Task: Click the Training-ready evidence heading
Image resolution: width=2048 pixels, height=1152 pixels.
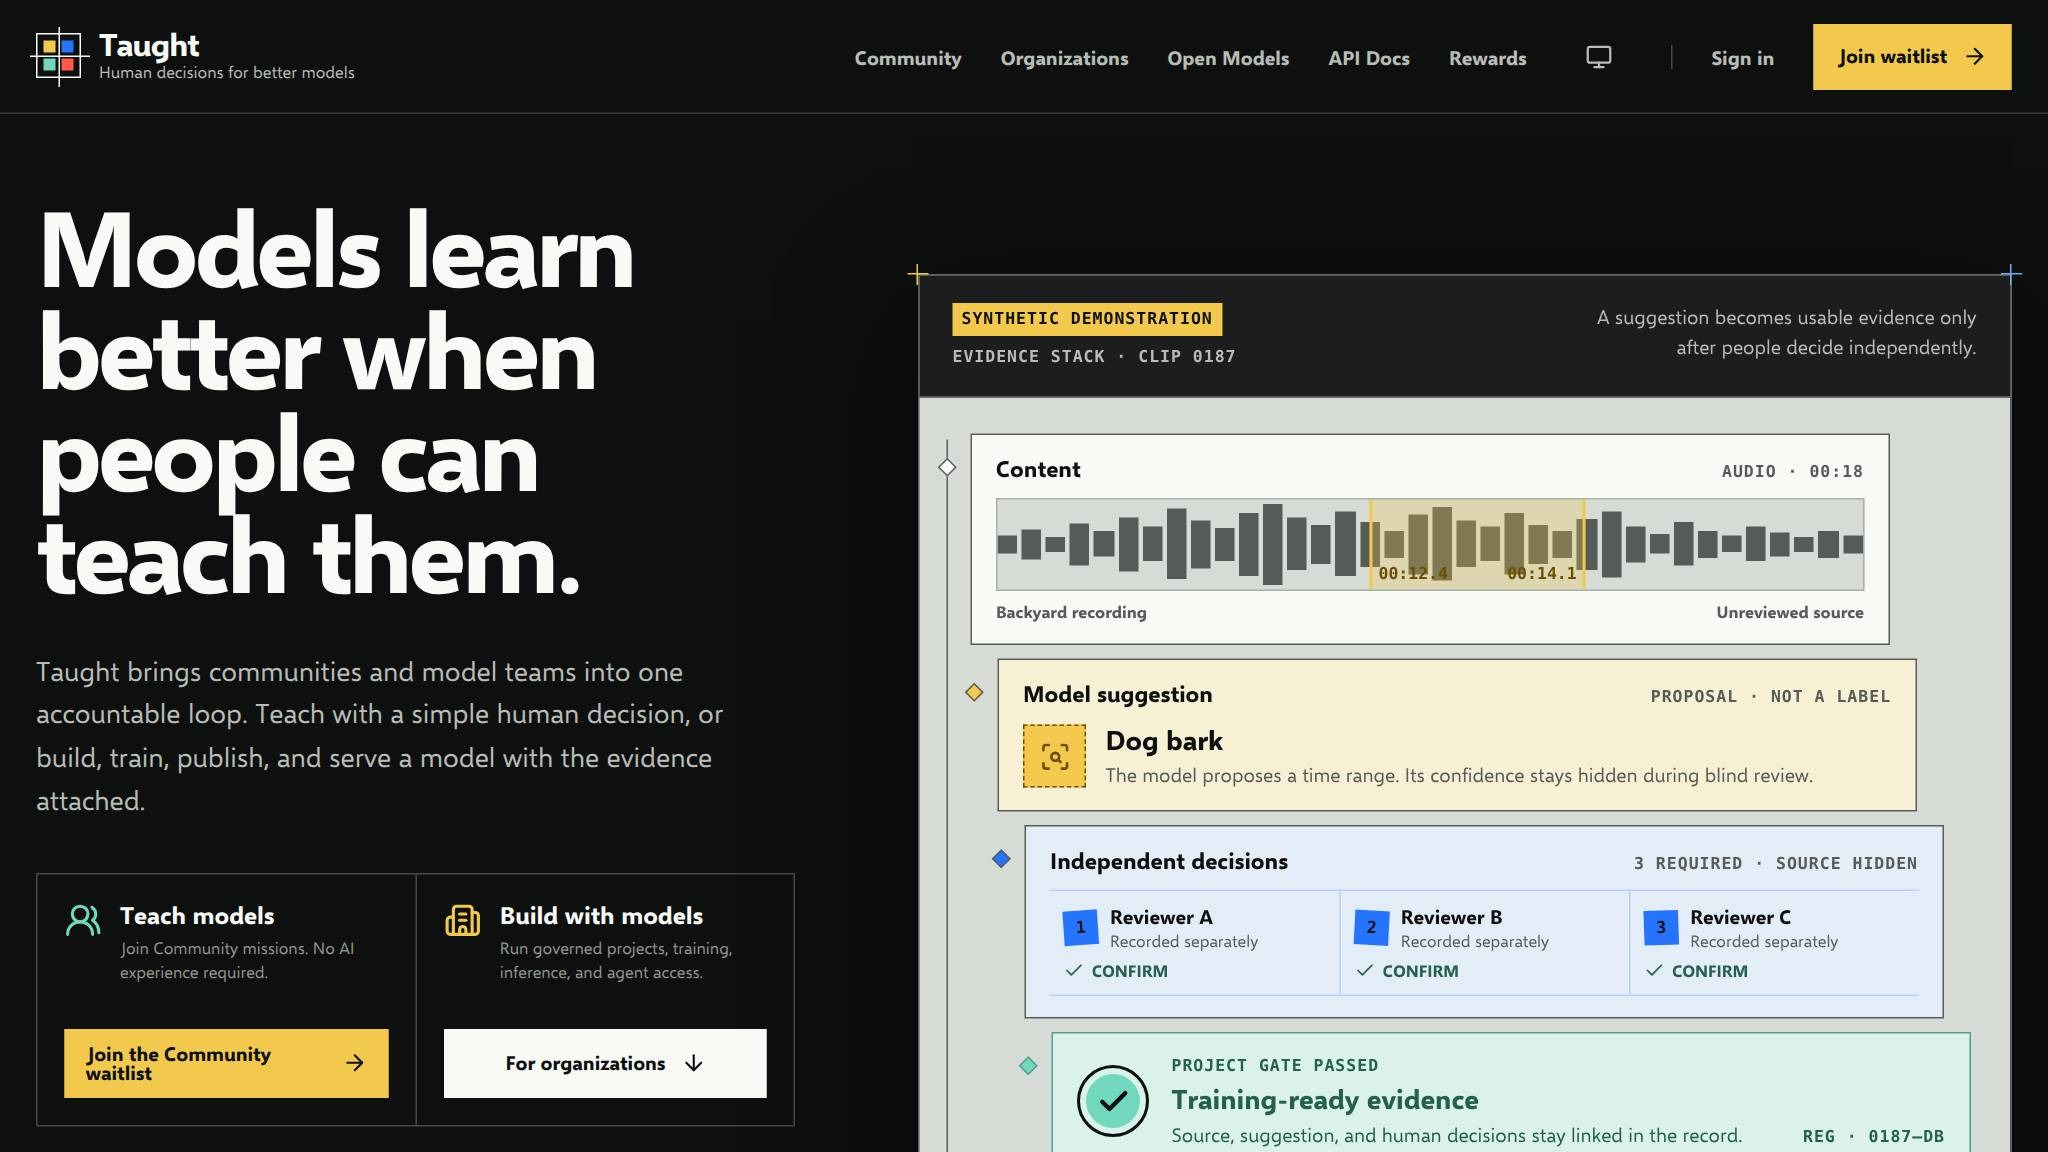Action: pyautogui.click(x=1324, y=1100)
